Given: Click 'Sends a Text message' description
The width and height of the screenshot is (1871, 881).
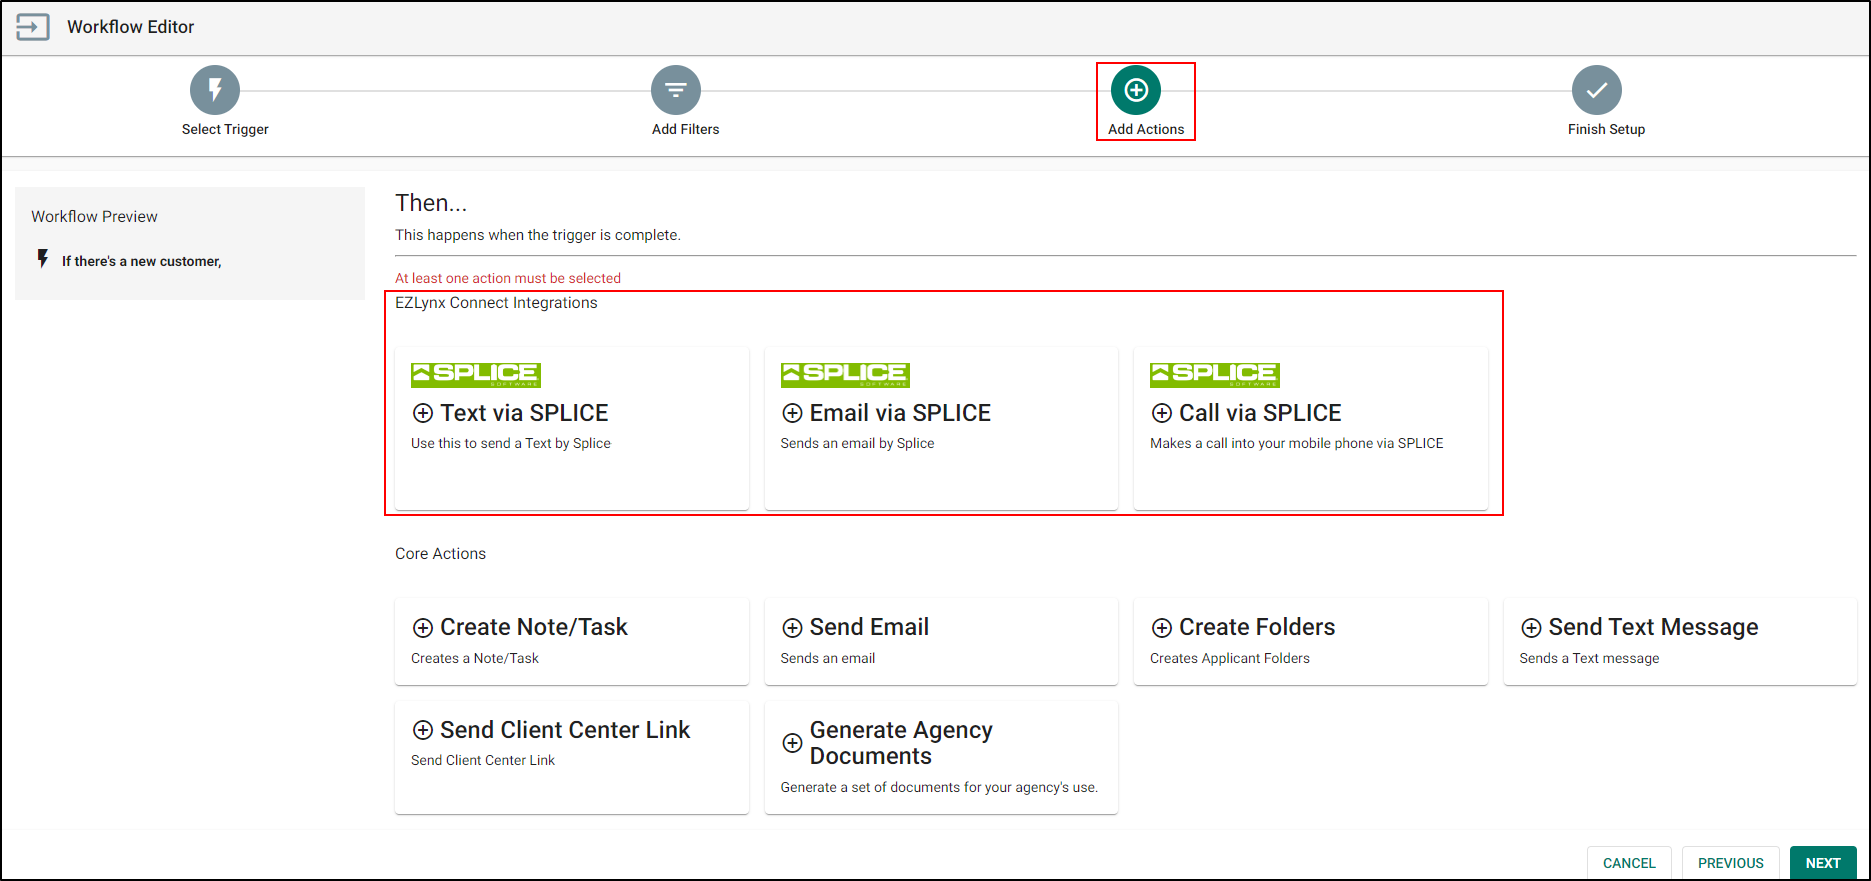Looking at the screenshot, I should pos(1589,658).
